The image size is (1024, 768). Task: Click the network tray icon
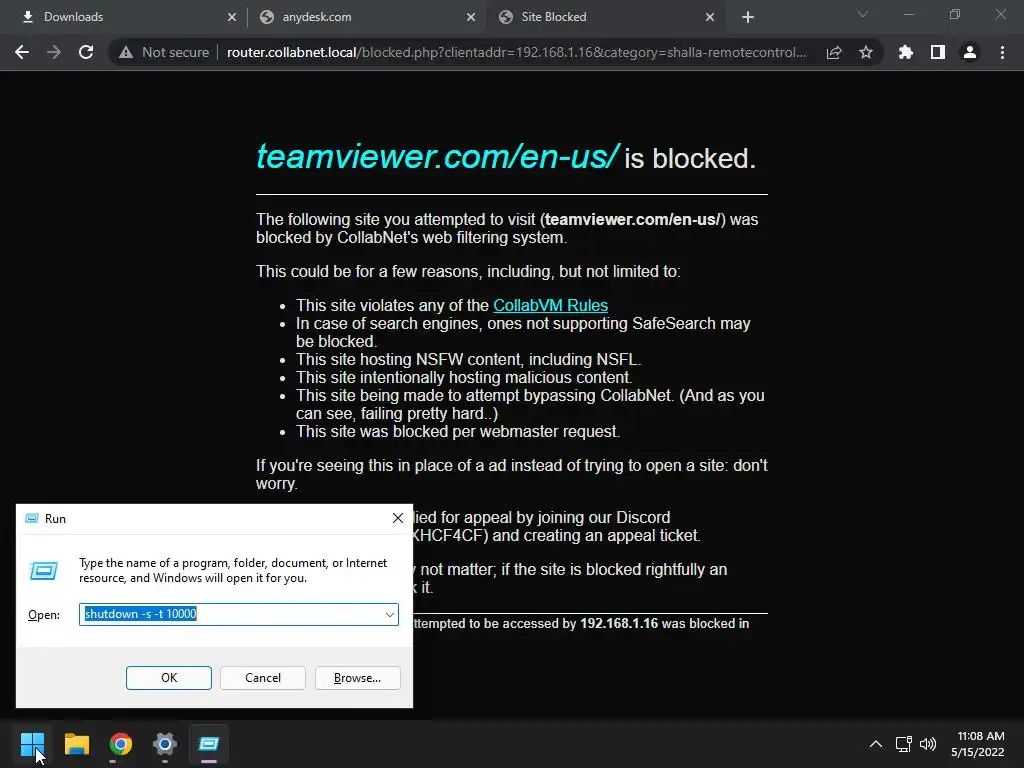coord(904,744)
